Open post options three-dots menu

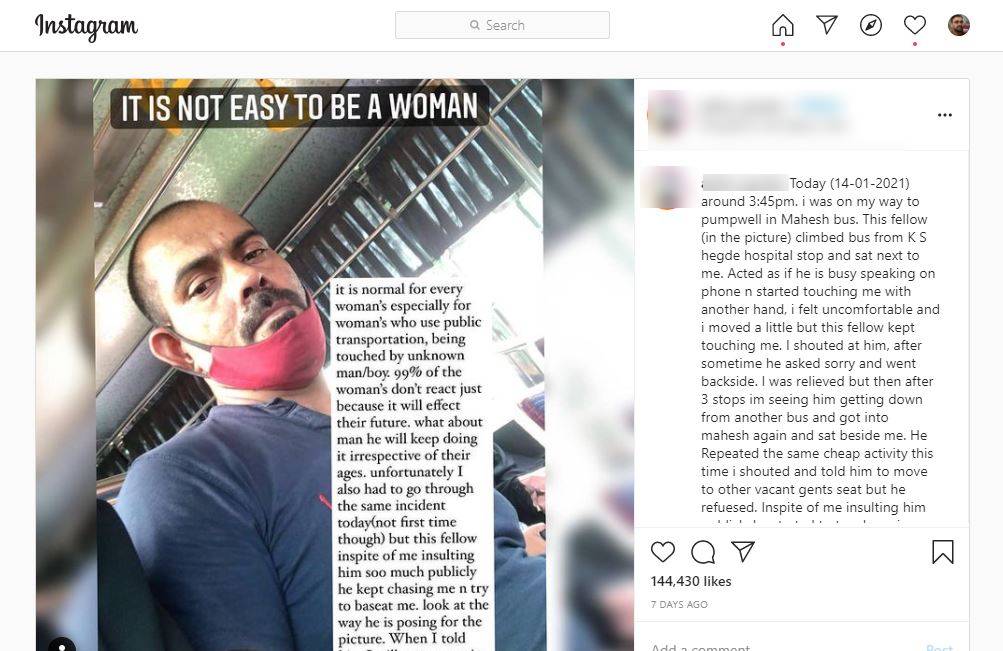coord(945,115)
